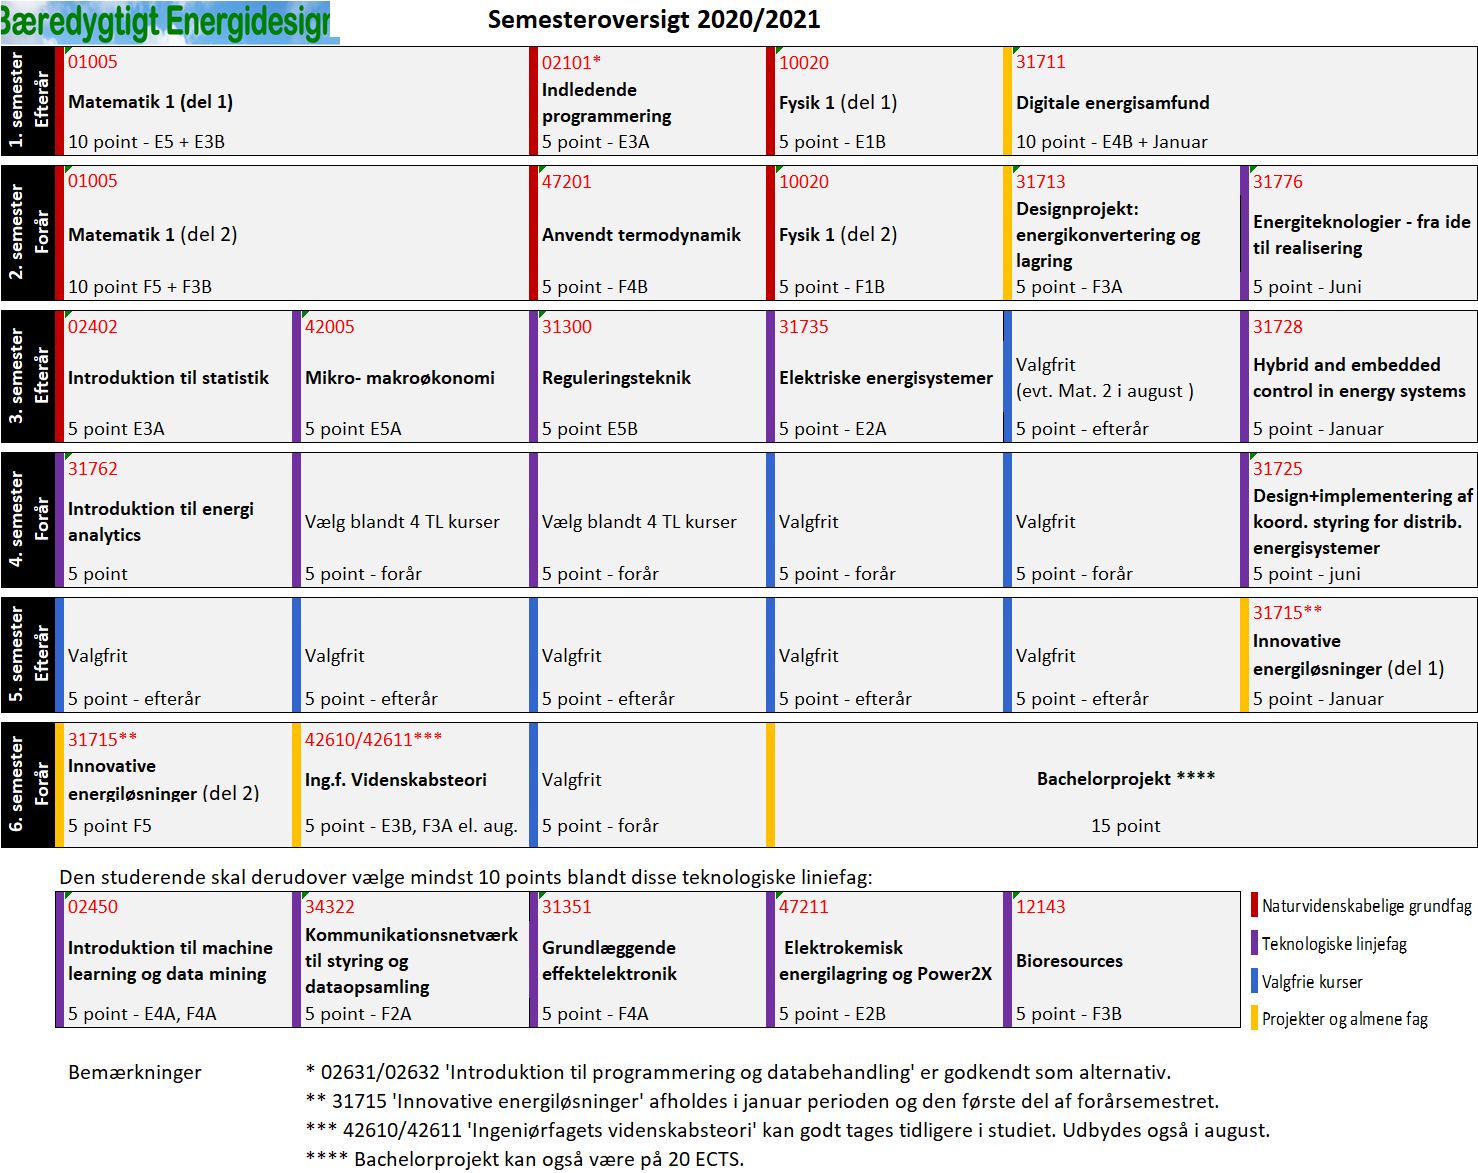Click purple Teknologiske linjefag legend swatch
The height and width of the screenshot is (1173, 1478).
[x=1254, y=943]
